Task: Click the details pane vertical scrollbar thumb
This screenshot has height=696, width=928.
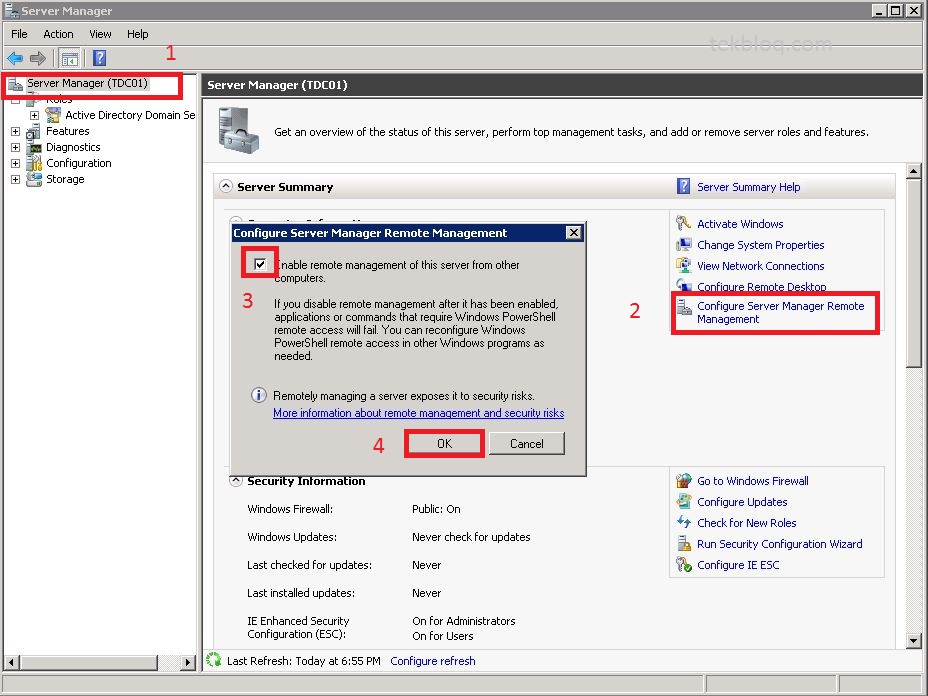Action: (913, 273)
